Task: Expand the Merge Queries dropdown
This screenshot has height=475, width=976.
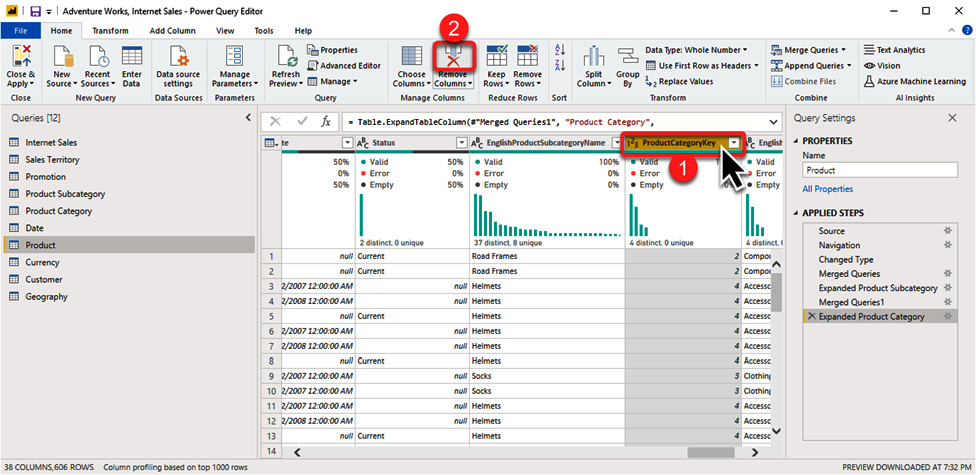Action: [x=843, y=50]
